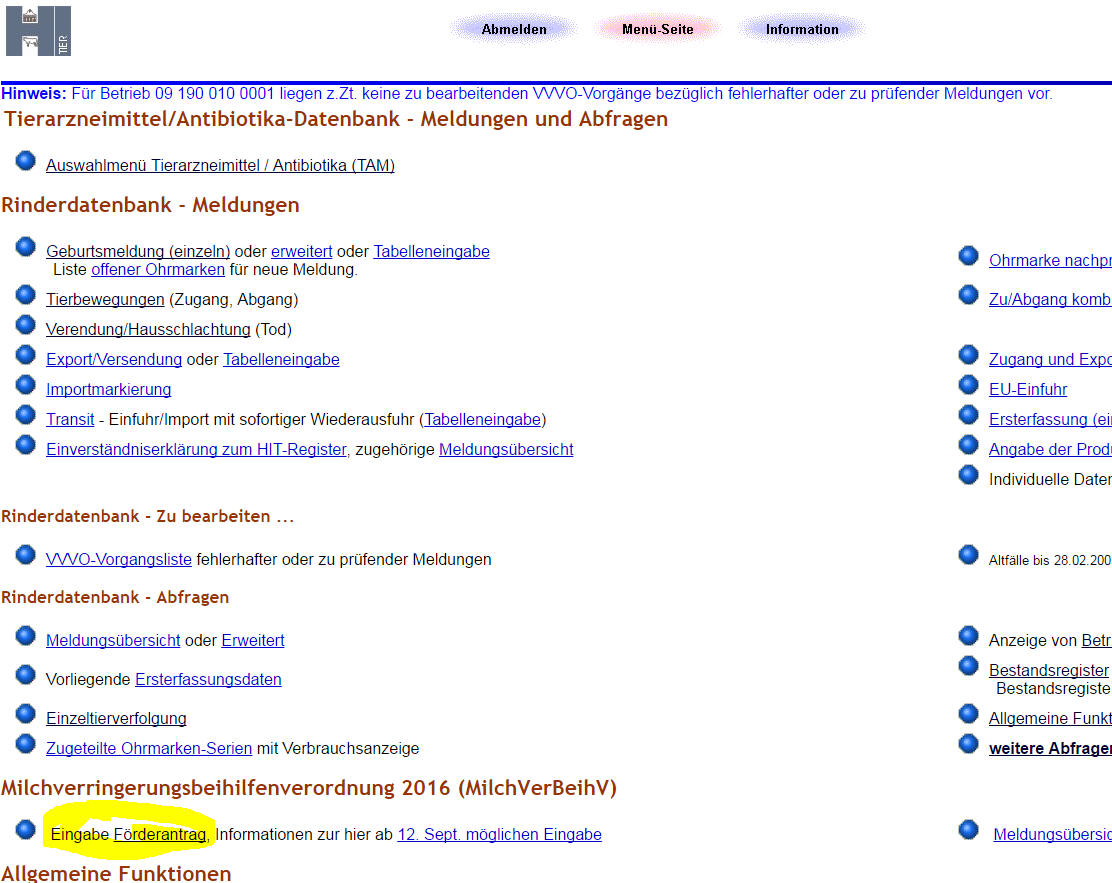
Task: Click blue bullet next to EU-Einfuhr
Action: click(968, 386)
